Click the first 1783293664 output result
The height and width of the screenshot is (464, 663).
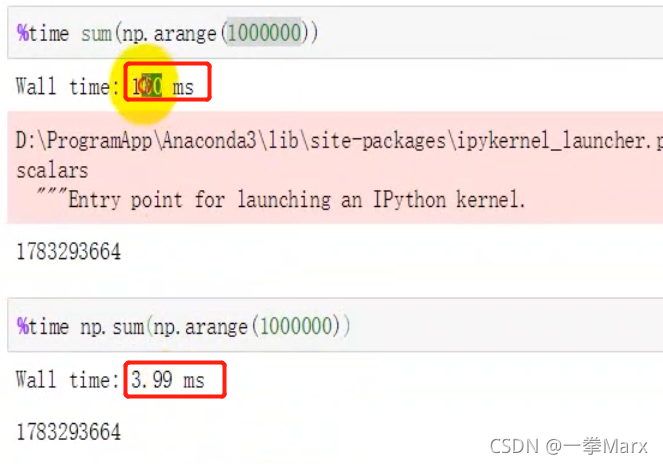coord(68,251)
